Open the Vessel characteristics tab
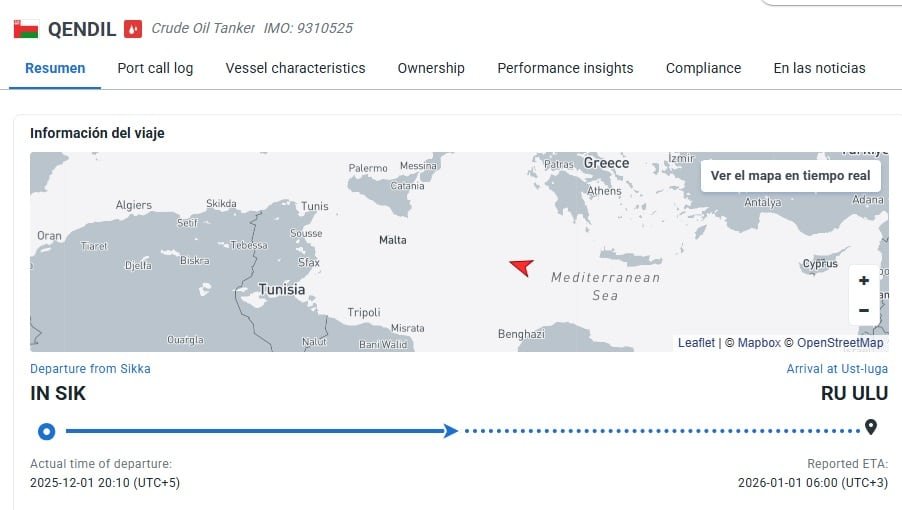The width and height of the screenshot is (902, 510). (295, 68)
